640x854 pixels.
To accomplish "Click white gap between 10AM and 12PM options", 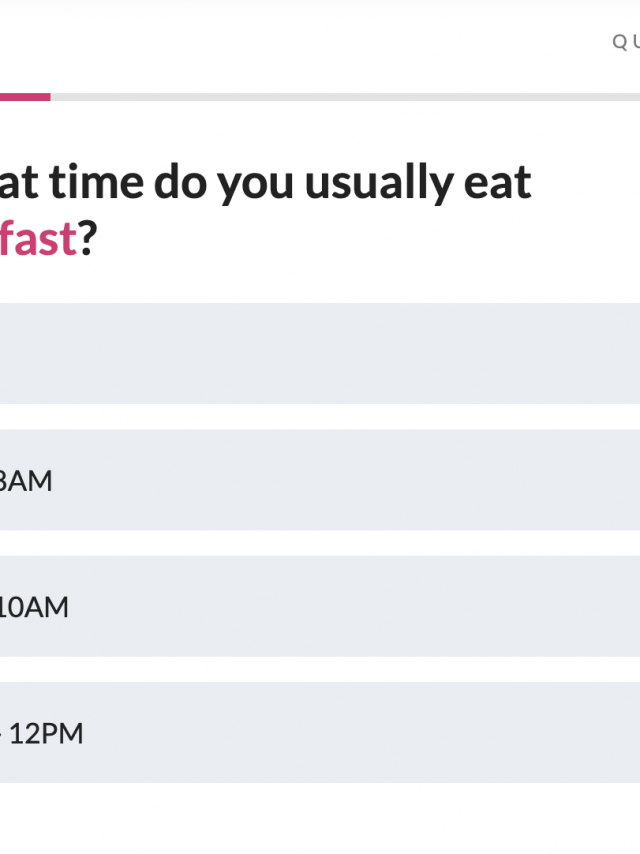I will (320, 669).
